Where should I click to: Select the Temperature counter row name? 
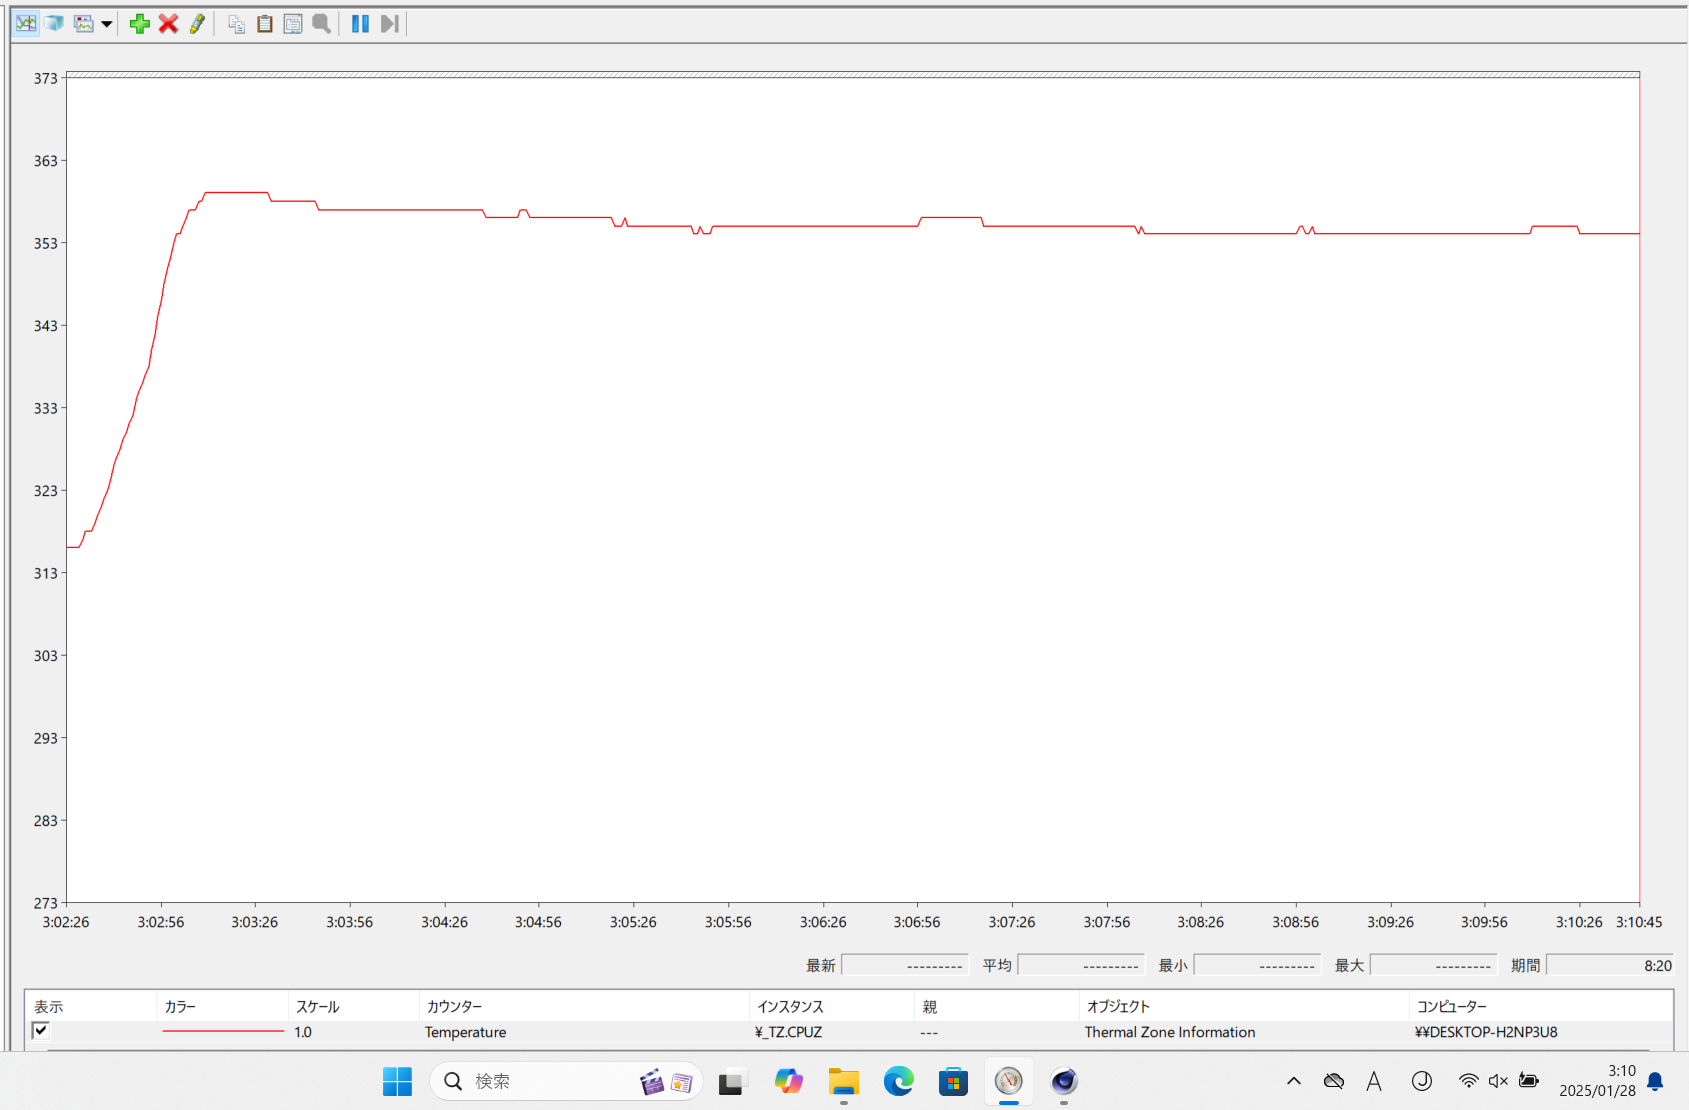(x=465, y=1032)
